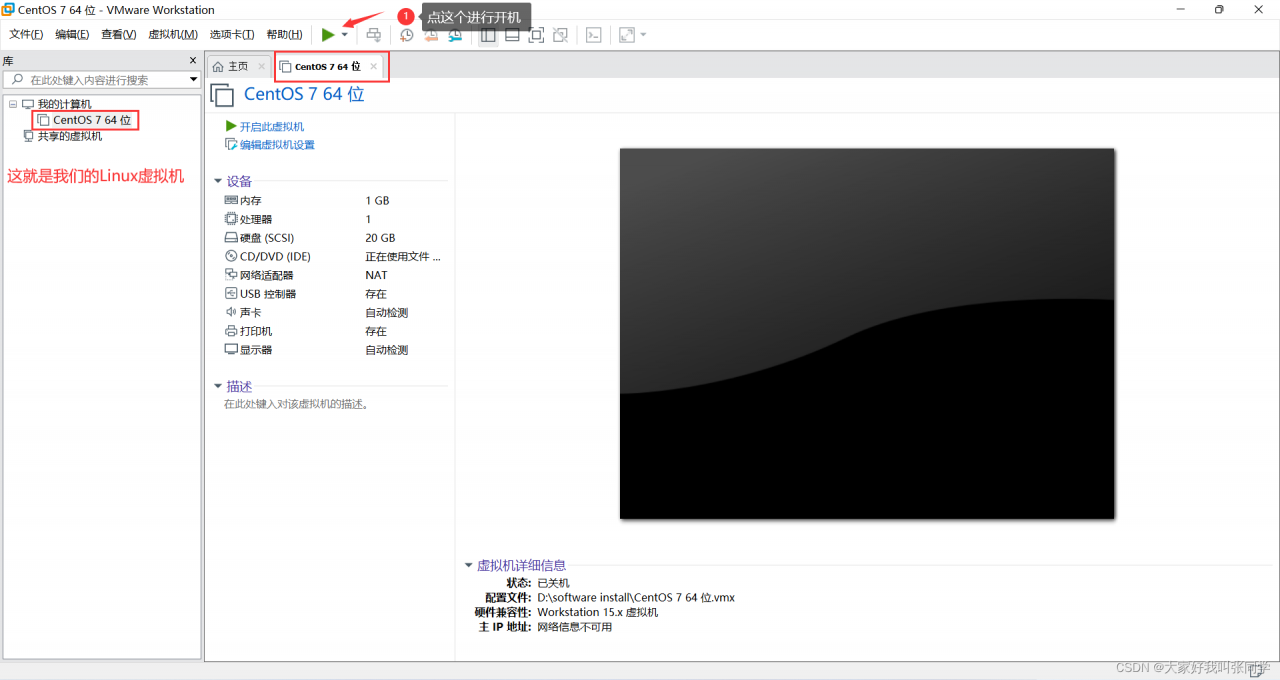1280x680 pixels.
Task: Toggle the show library sidebar view icon
Action: 488,35
